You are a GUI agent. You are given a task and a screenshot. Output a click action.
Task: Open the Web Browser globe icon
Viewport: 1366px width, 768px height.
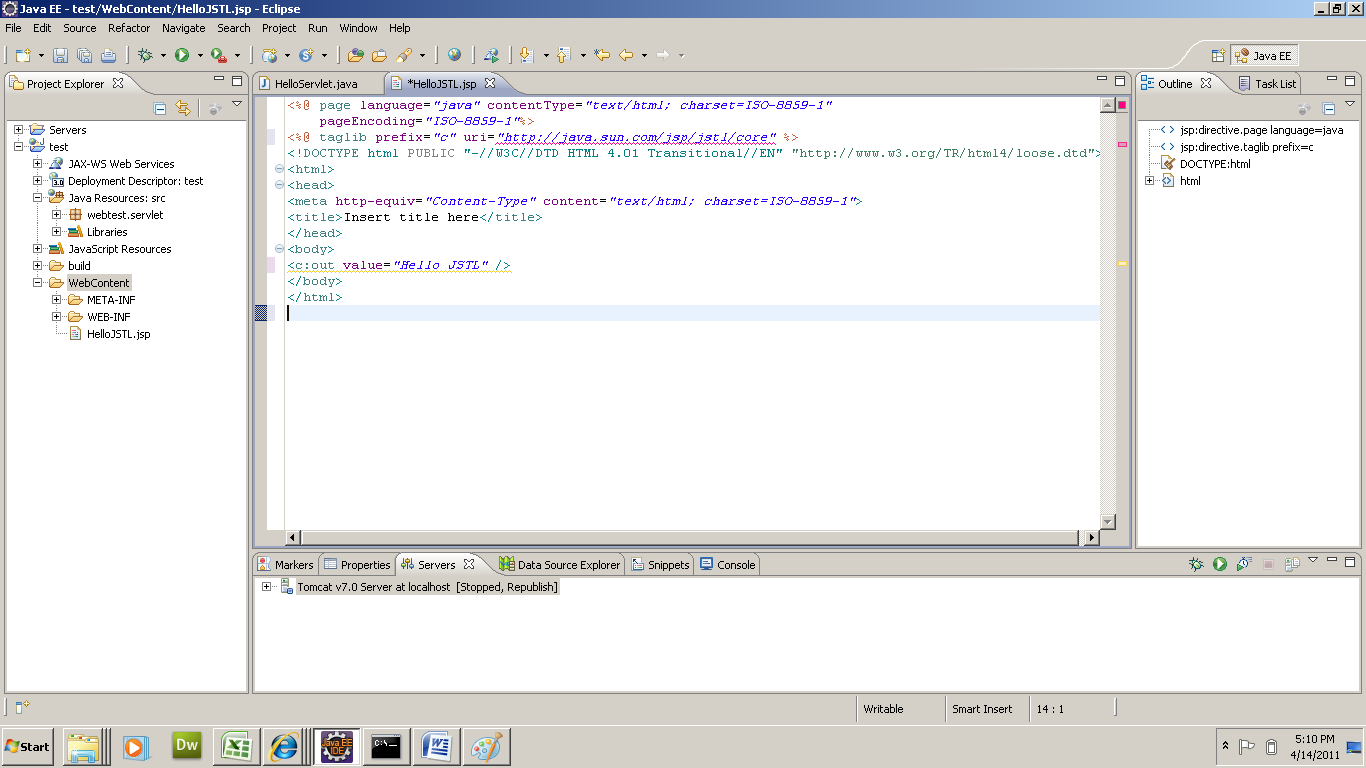coord(455,56)
